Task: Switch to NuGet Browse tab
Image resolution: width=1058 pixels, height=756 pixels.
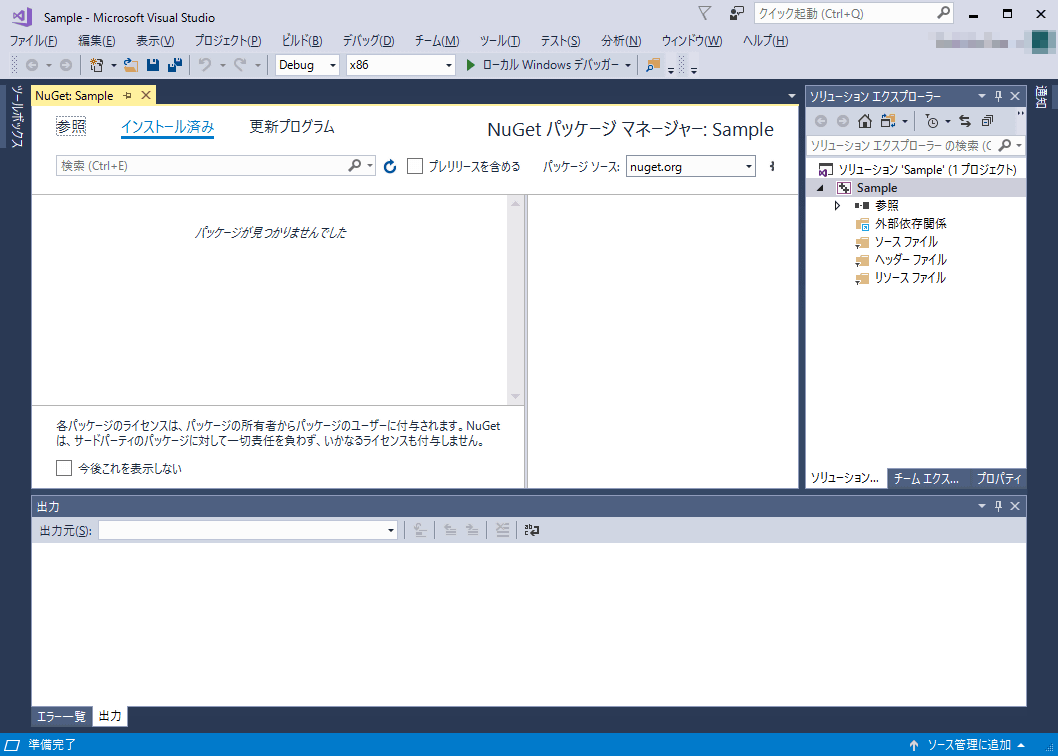Action: tap(71, 126)
